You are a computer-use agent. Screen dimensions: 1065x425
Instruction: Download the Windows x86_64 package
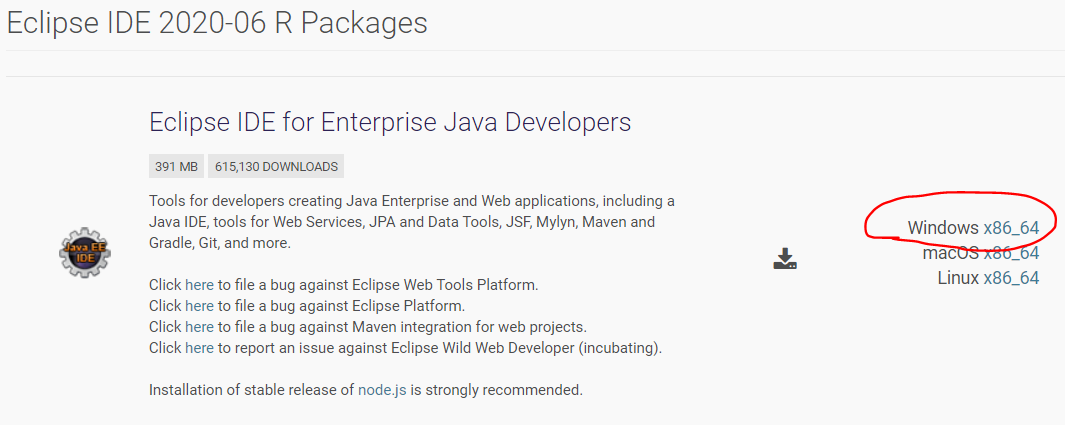(1011, 227)
